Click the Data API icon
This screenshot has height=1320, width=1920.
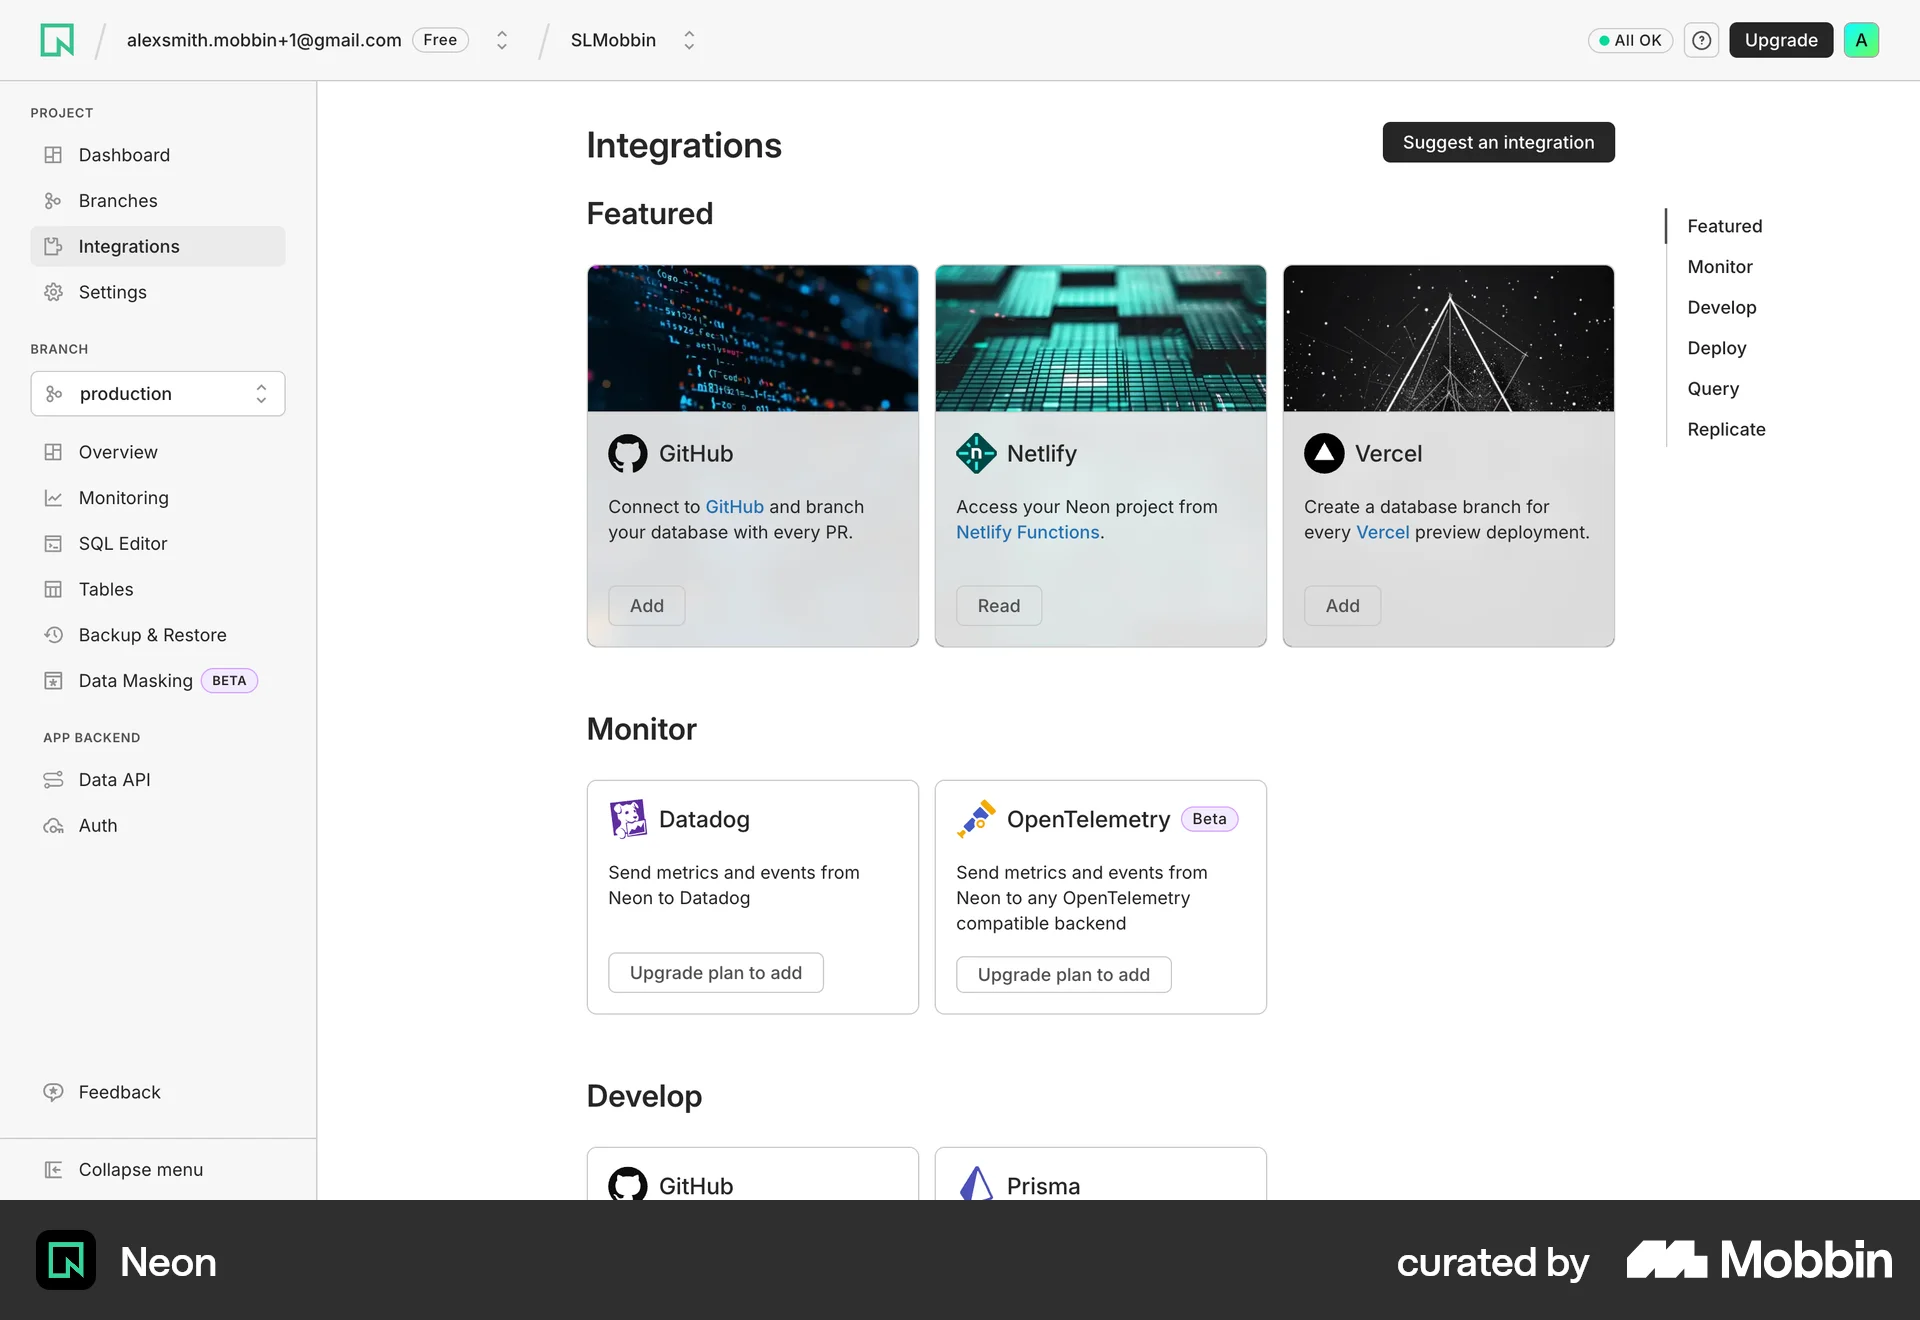coord(53,780)
